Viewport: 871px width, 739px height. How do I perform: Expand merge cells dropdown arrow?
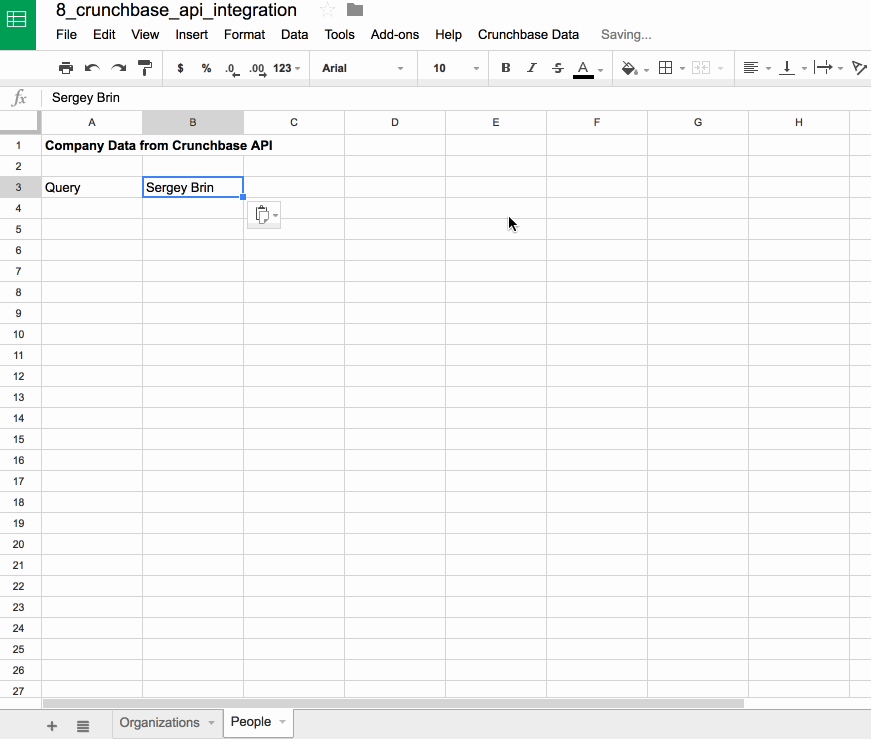pos(720,68)
